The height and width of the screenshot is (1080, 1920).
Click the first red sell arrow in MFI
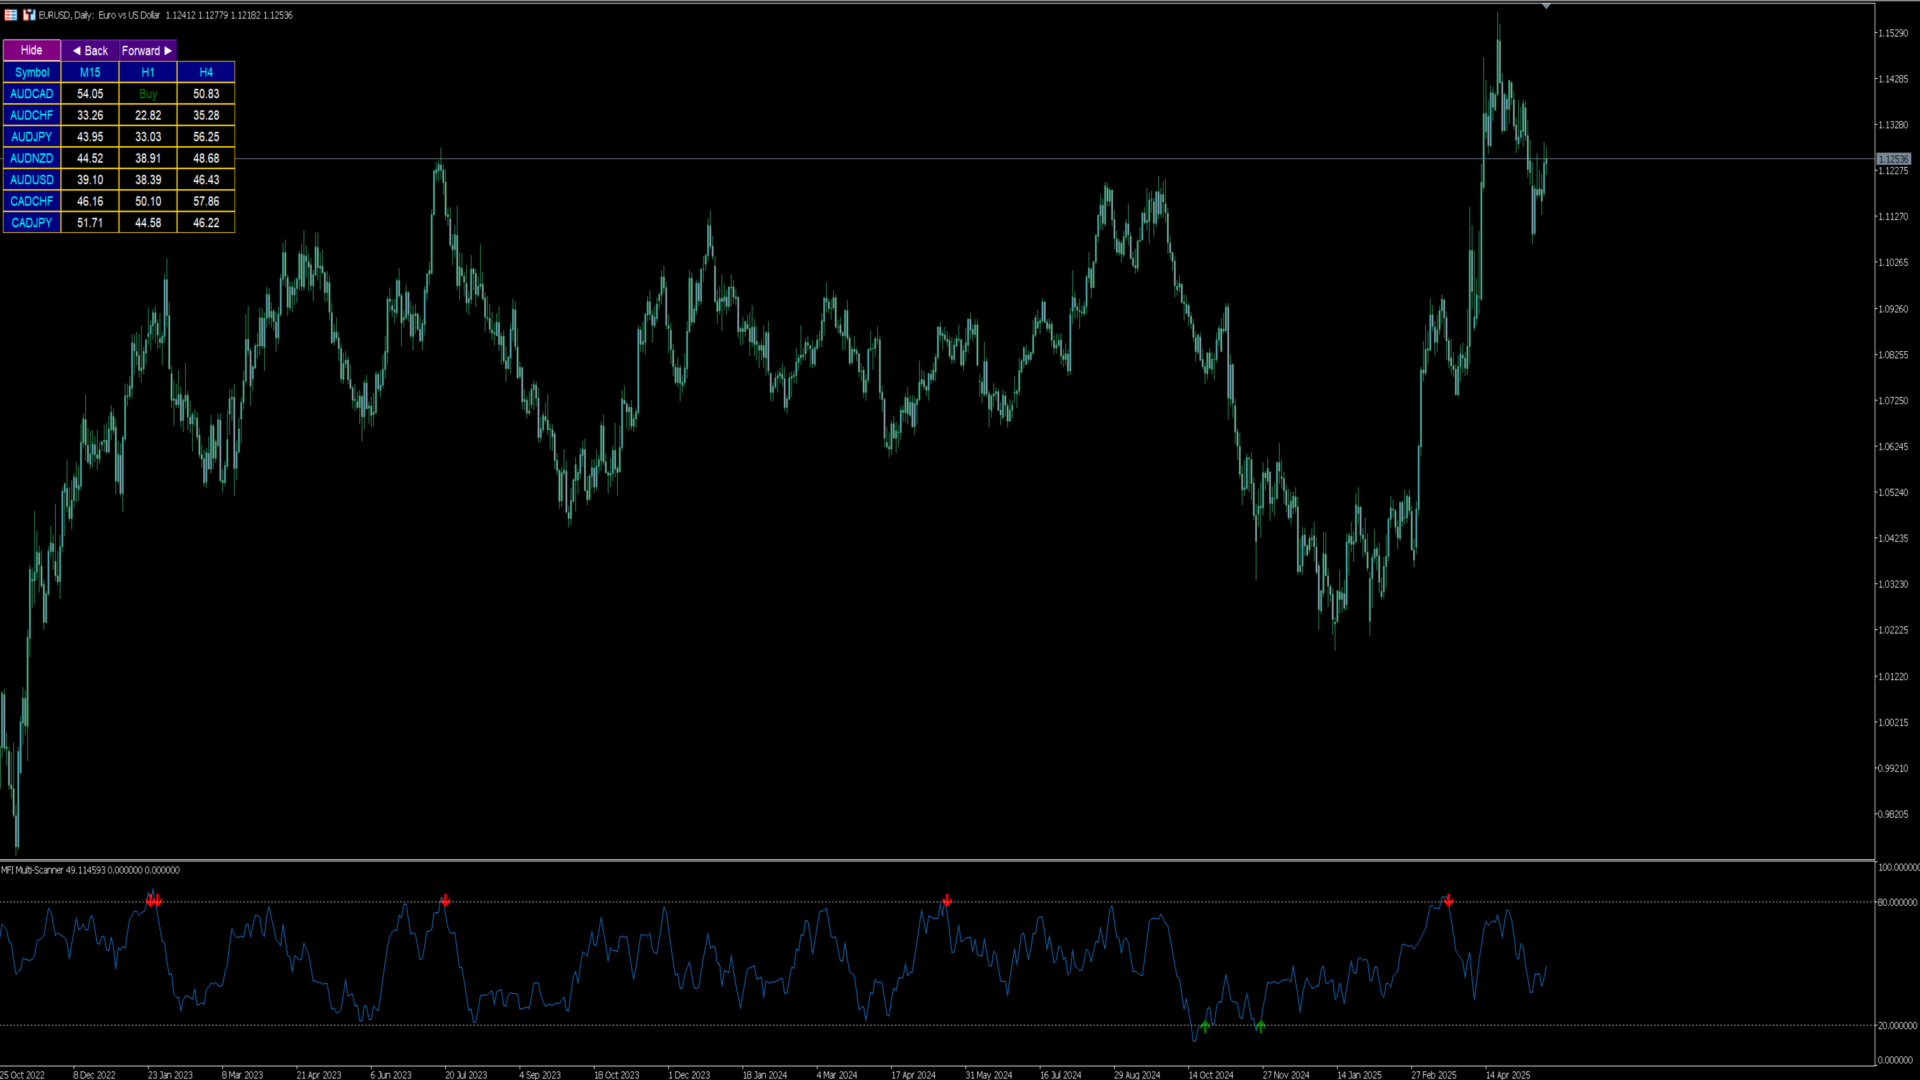point(150,900)
